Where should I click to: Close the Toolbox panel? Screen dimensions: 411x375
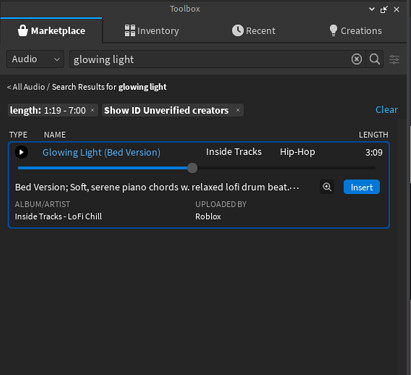coord(396,9)
